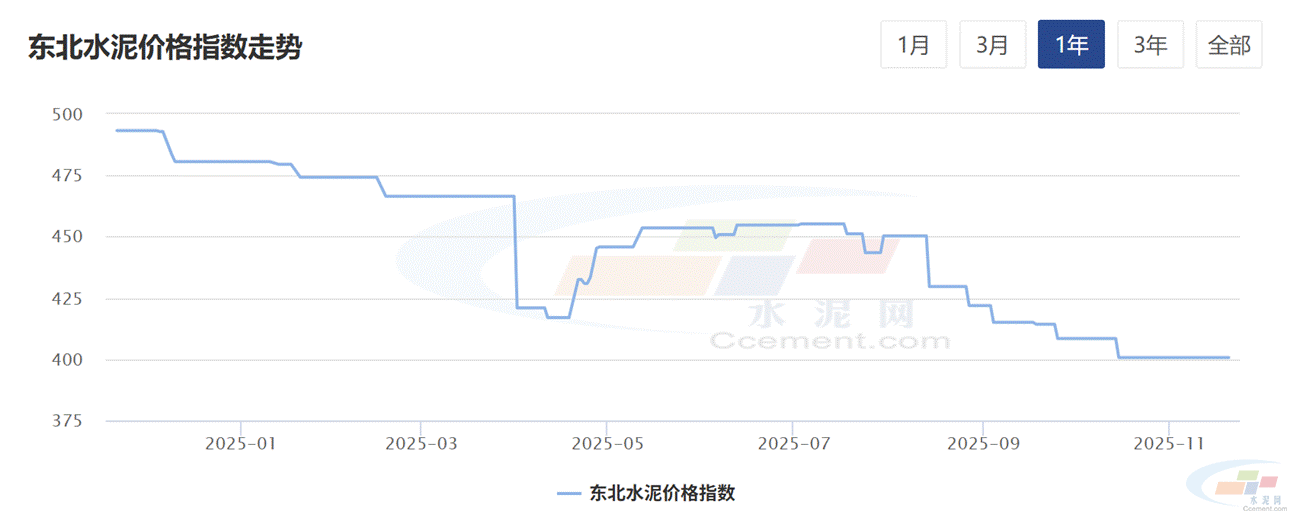Display 全部 historical data
The image size is (1297, 521).
point(1229,45)
